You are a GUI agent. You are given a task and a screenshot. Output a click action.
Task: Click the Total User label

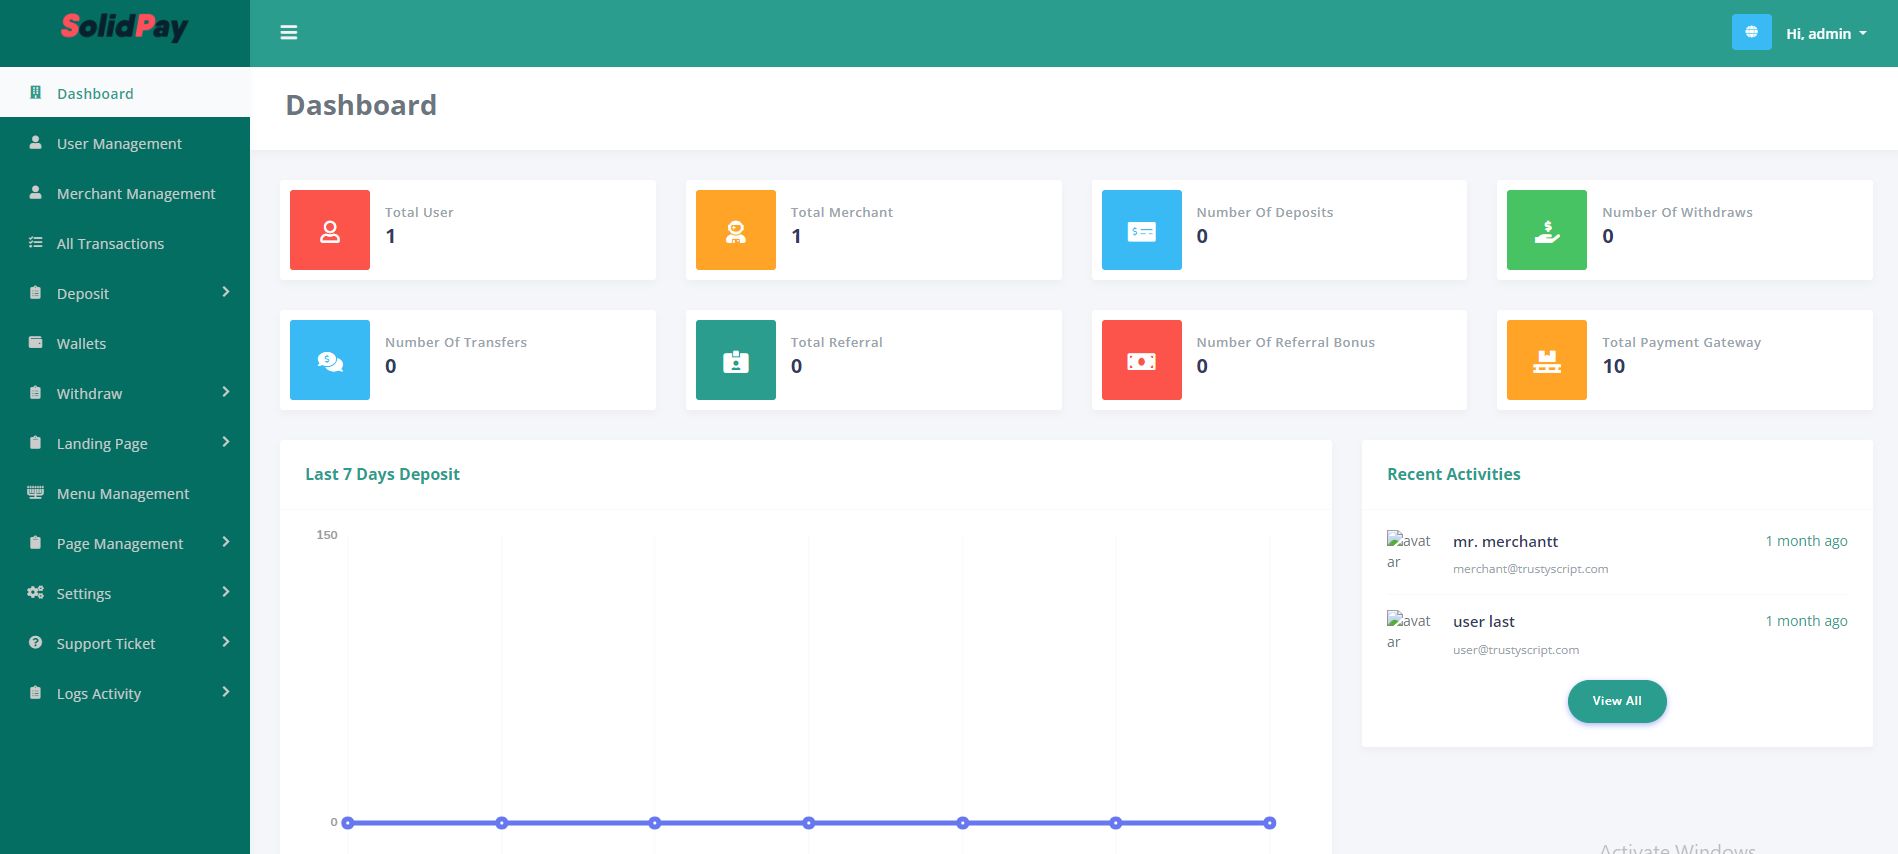pyautogui.click(x=419, y=212)
